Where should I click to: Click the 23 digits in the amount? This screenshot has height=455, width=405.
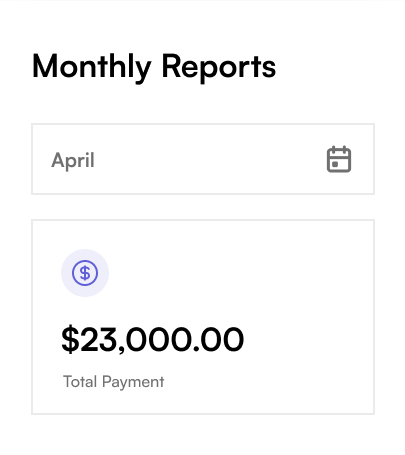(99, 339)
